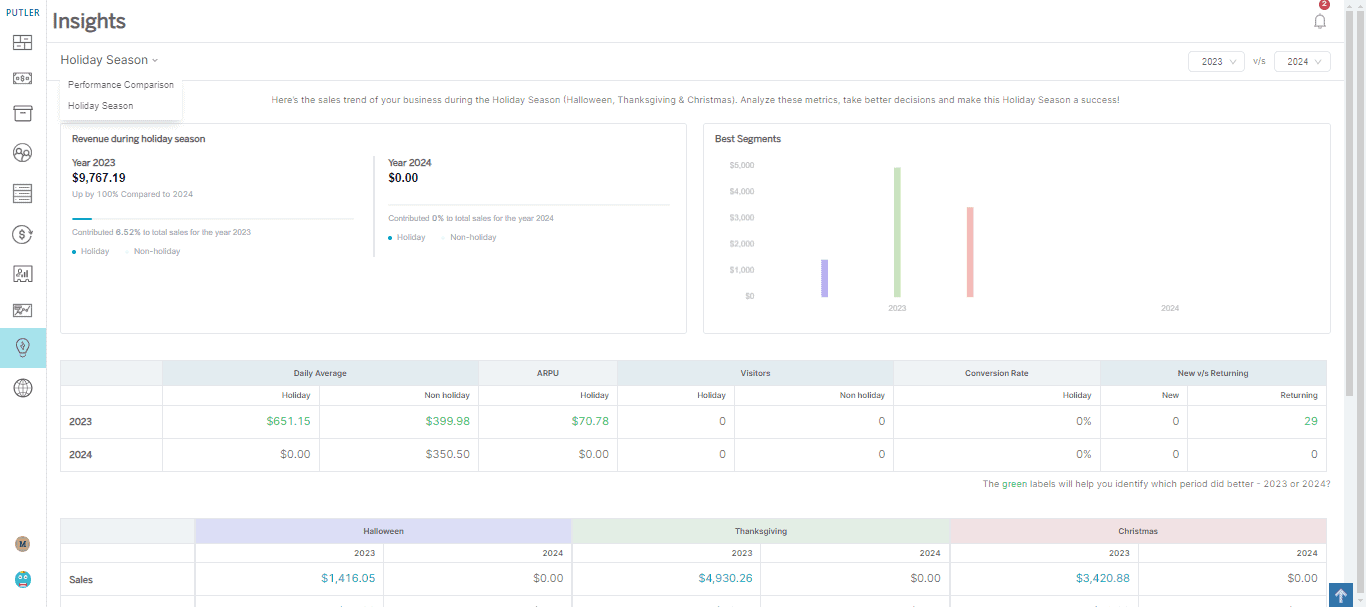Click the $1,416.05 Halloween sales value
This screenshot has width=1366, height=607.
348,578
